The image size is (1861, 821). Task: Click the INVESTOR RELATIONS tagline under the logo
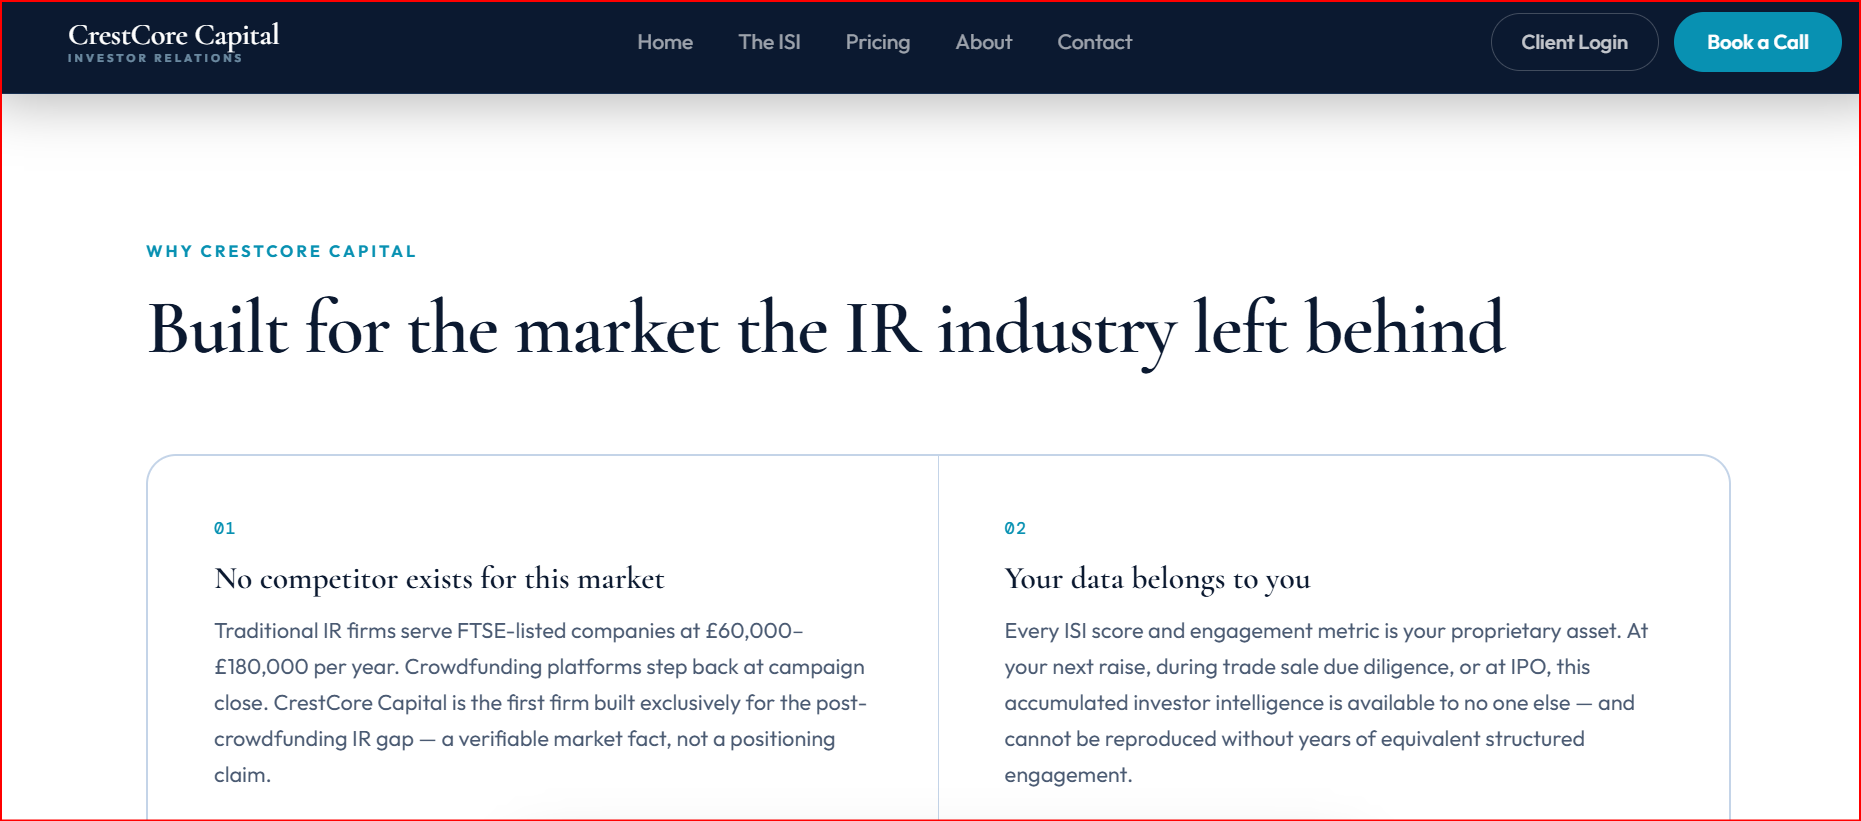pyautogui.click(x=155, y=58)
